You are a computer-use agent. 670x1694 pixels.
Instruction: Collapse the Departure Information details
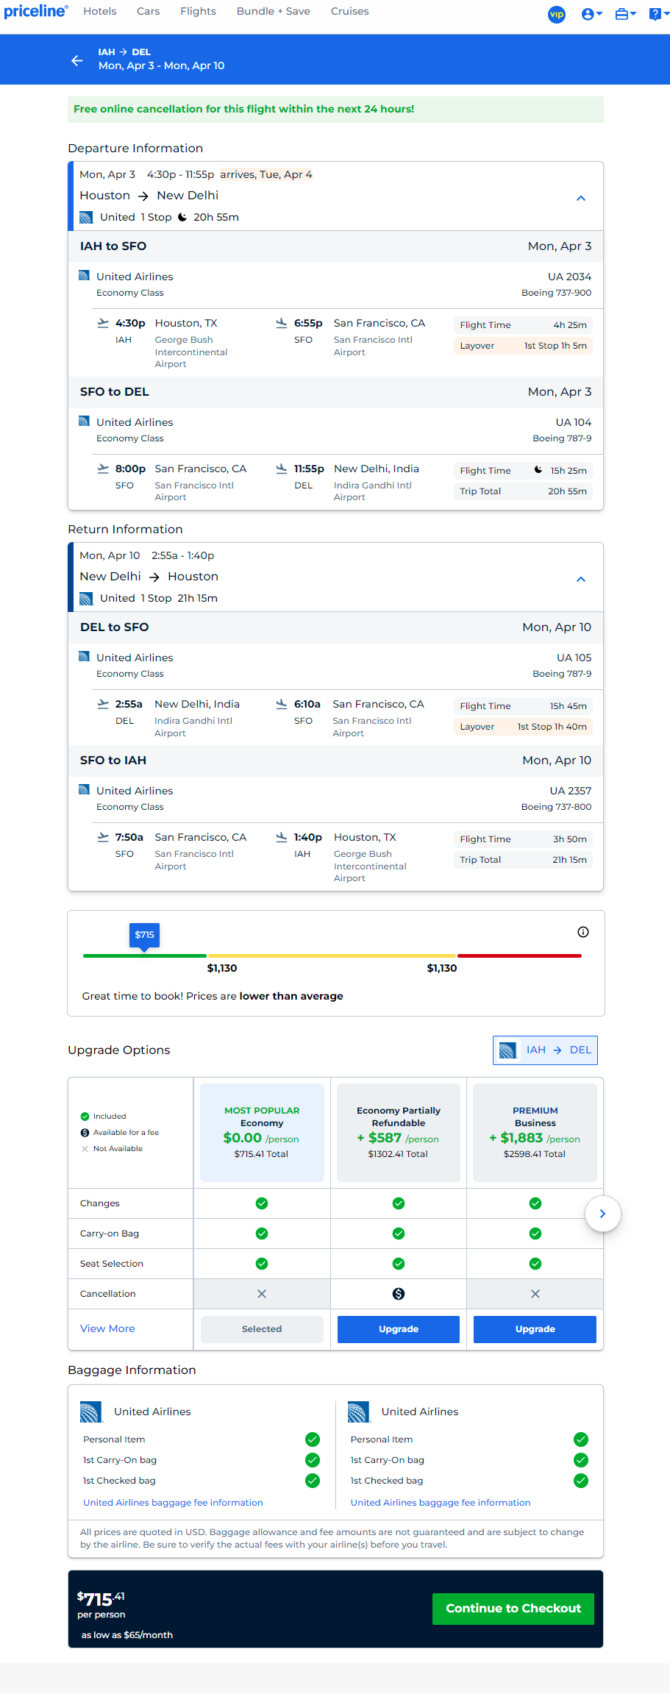tap(581, 198)
